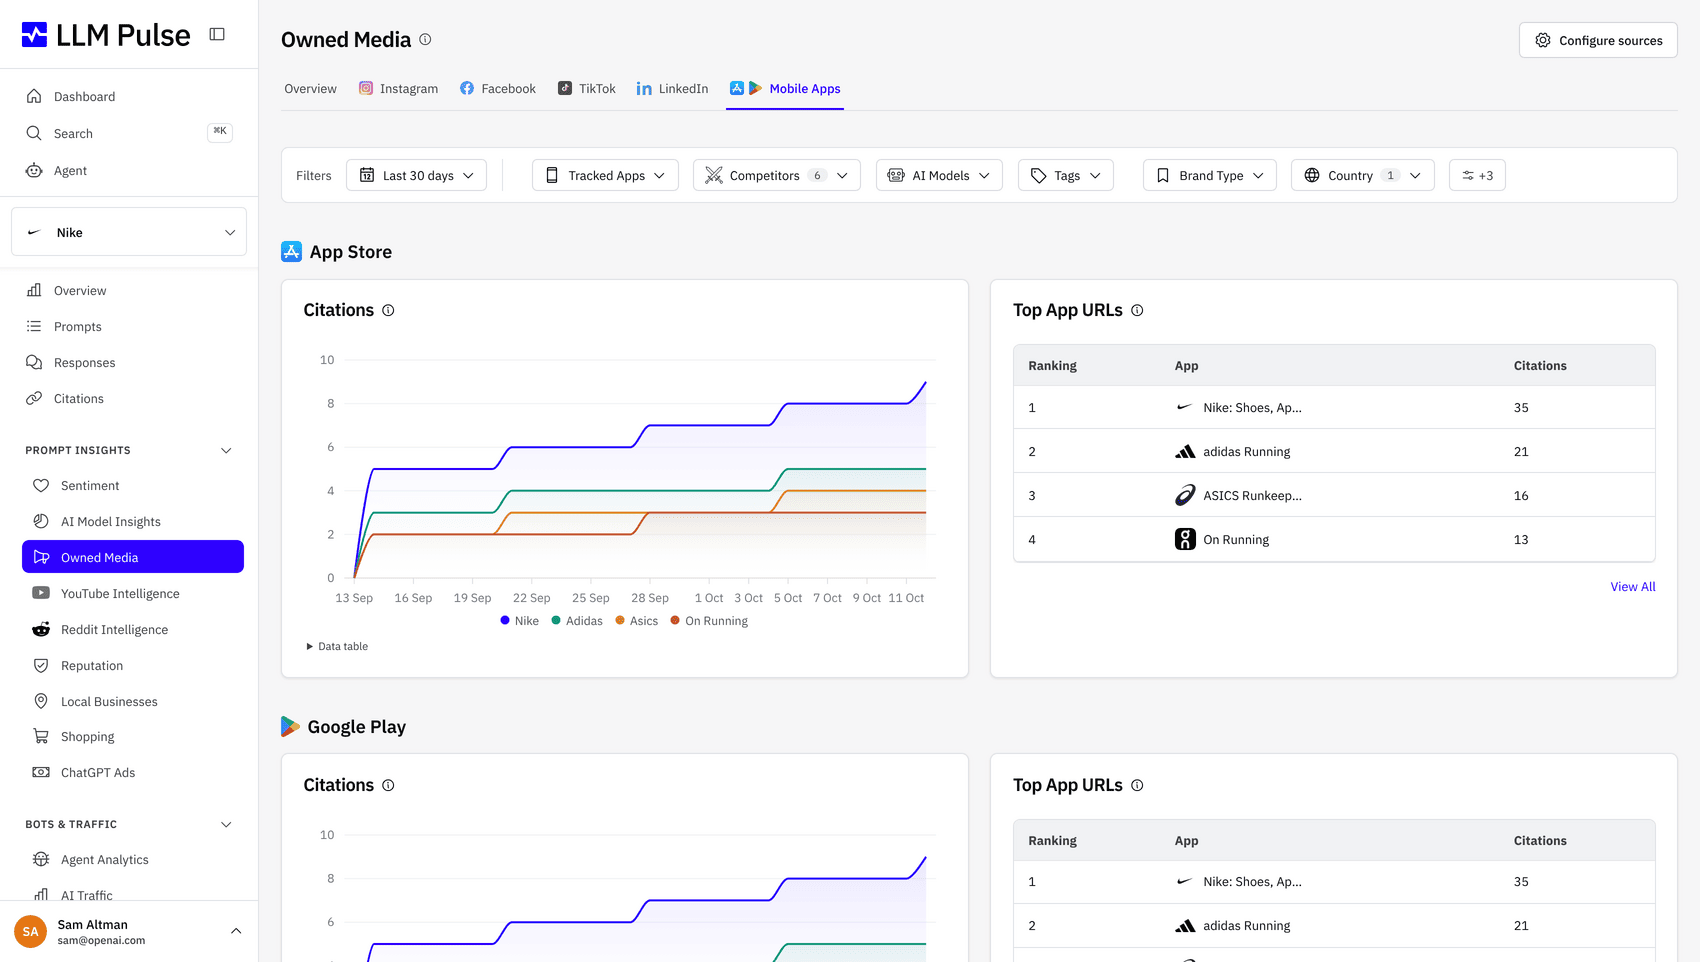Open Citations in the sidebar
The height and width of the screenshot is (962, 1700).
tap(78, 398)
